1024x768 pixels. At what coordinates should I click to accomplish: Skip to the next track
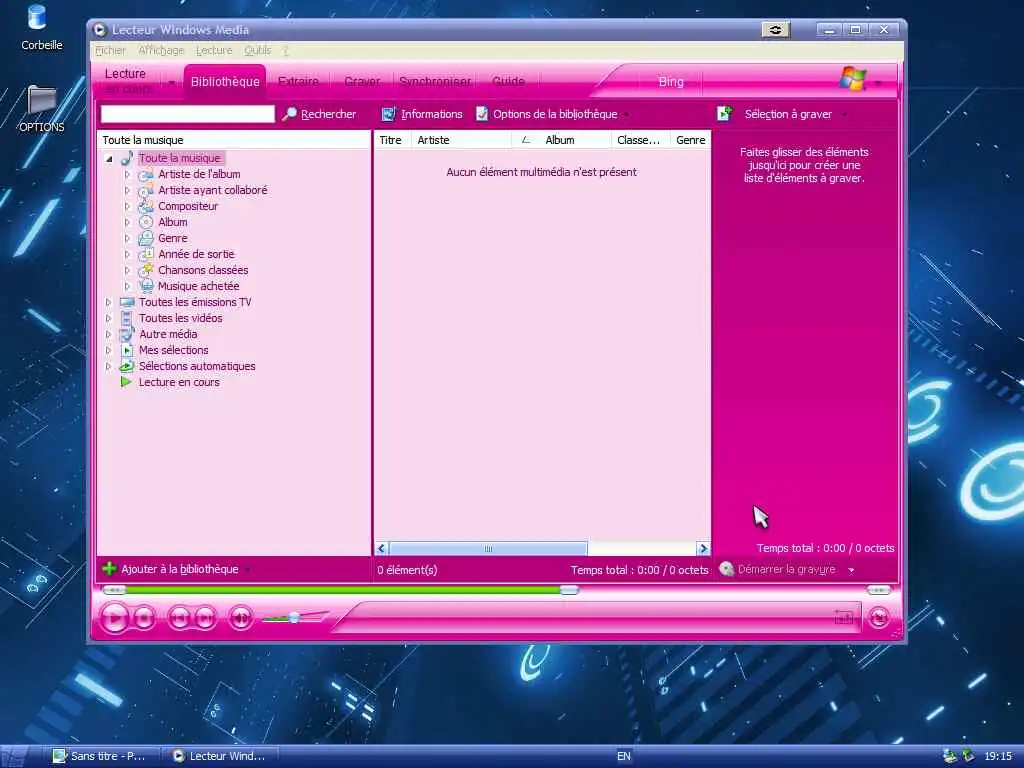(204, 617)
